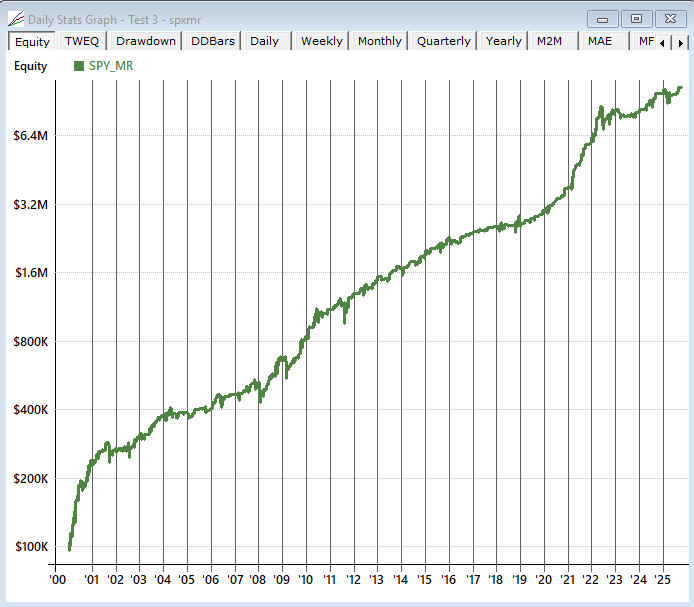This screenshot has width=694, height=607.
Task: Open the partially hidden MF tab
Action: point(645,41)
